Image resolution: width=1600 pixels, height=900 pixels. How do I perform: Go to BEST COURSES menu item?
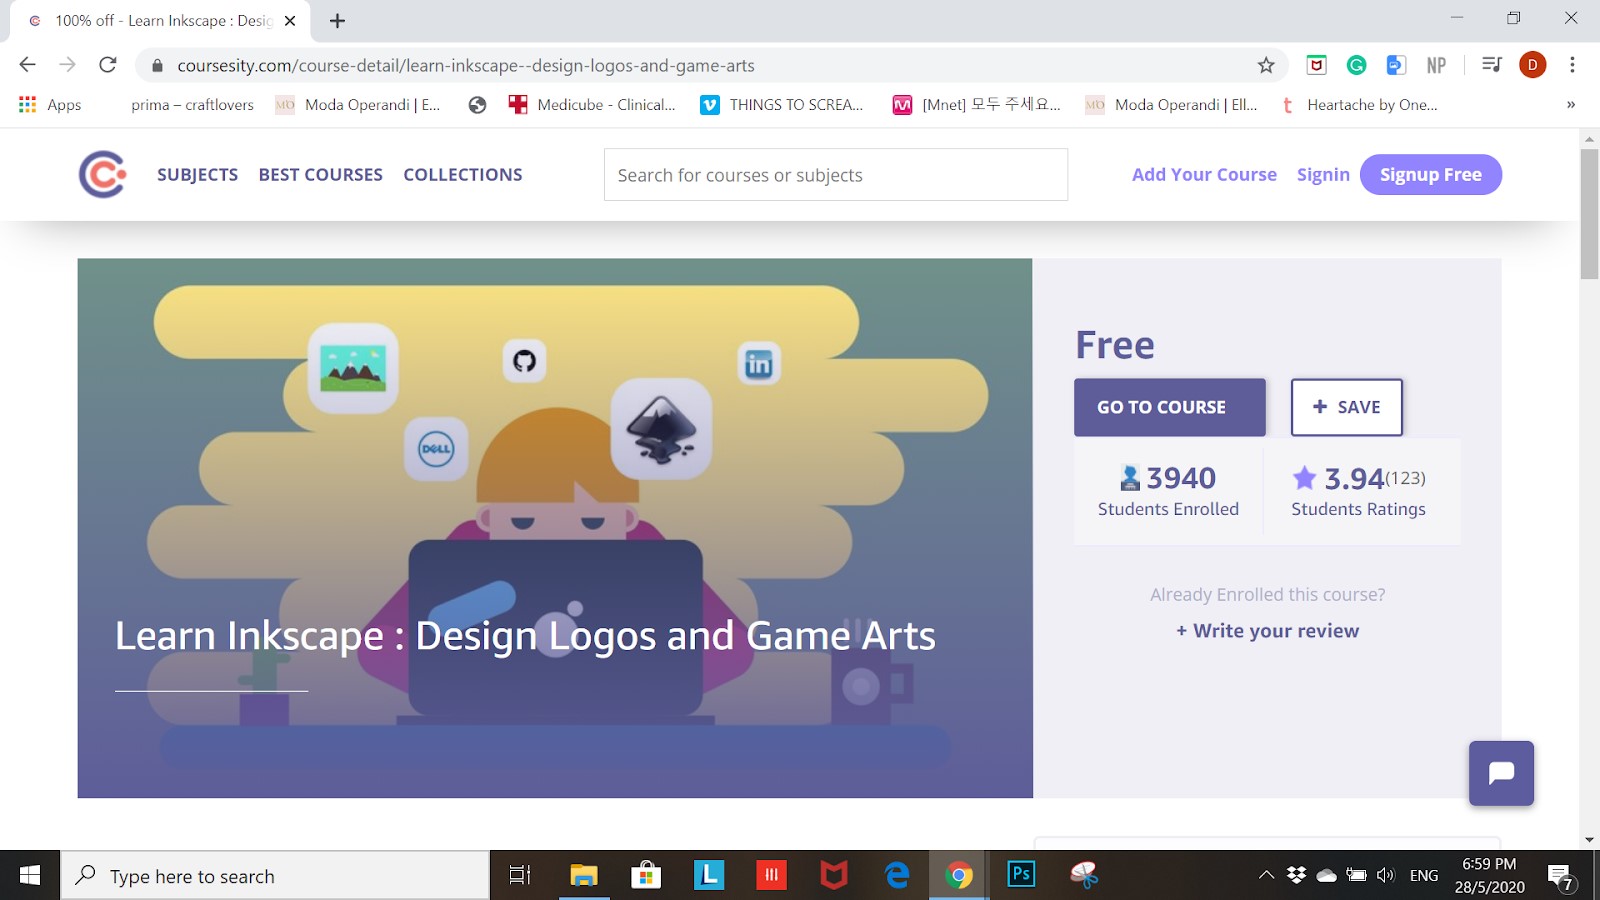tap(320, 175)
